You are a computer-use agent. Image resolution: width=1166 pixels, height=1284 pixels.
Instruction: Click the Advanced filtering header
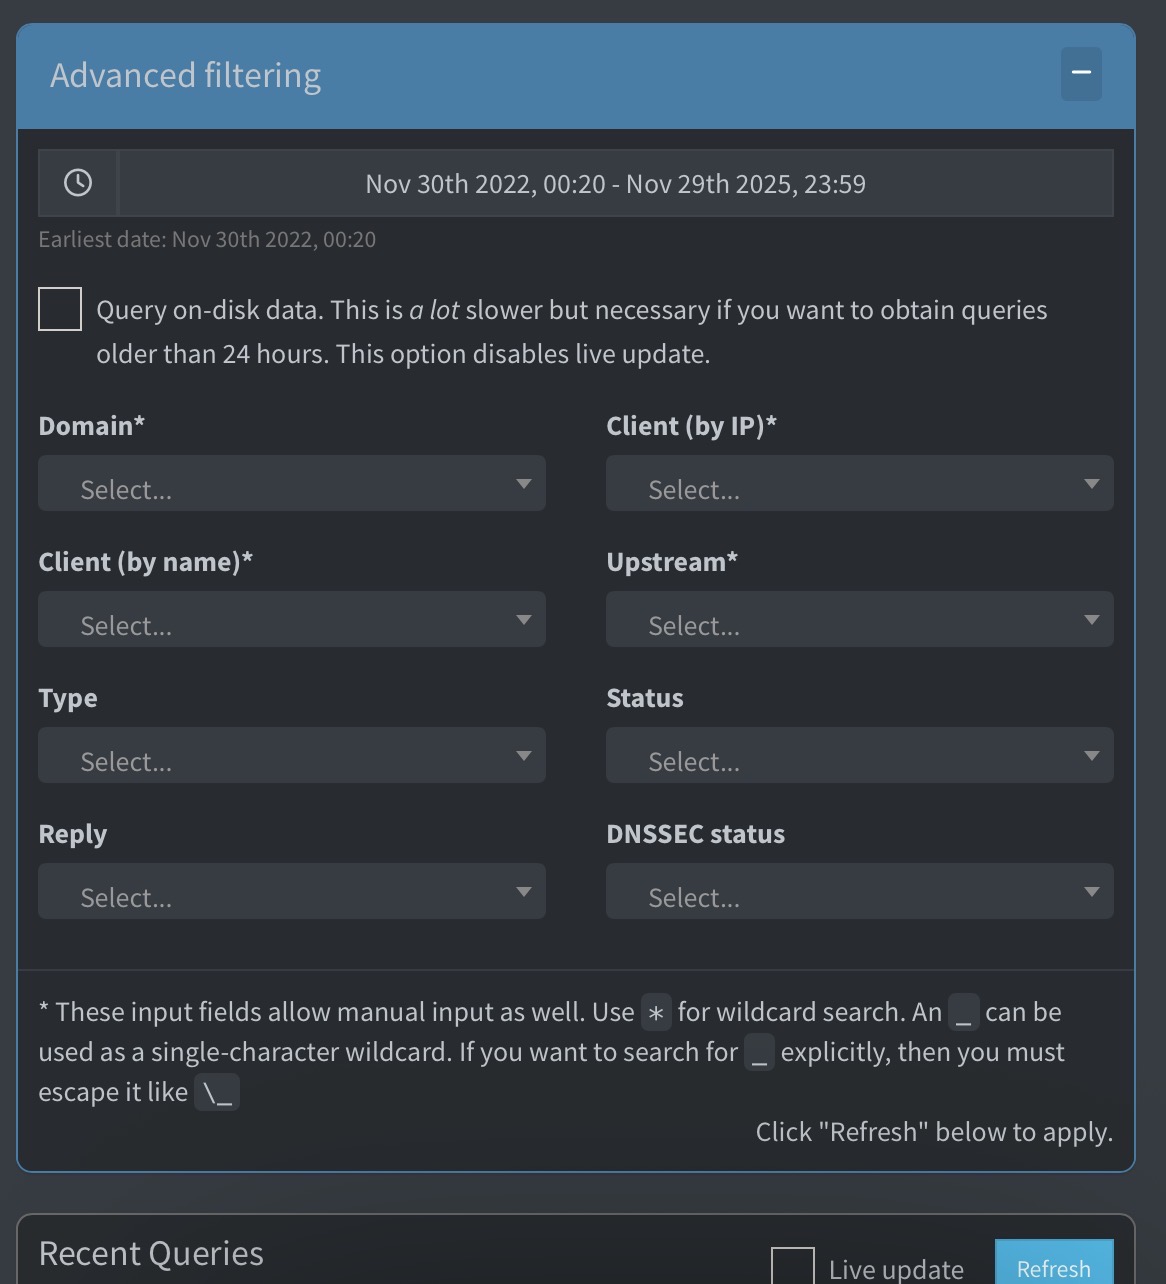pyautogui.click(x=186, y=74)
